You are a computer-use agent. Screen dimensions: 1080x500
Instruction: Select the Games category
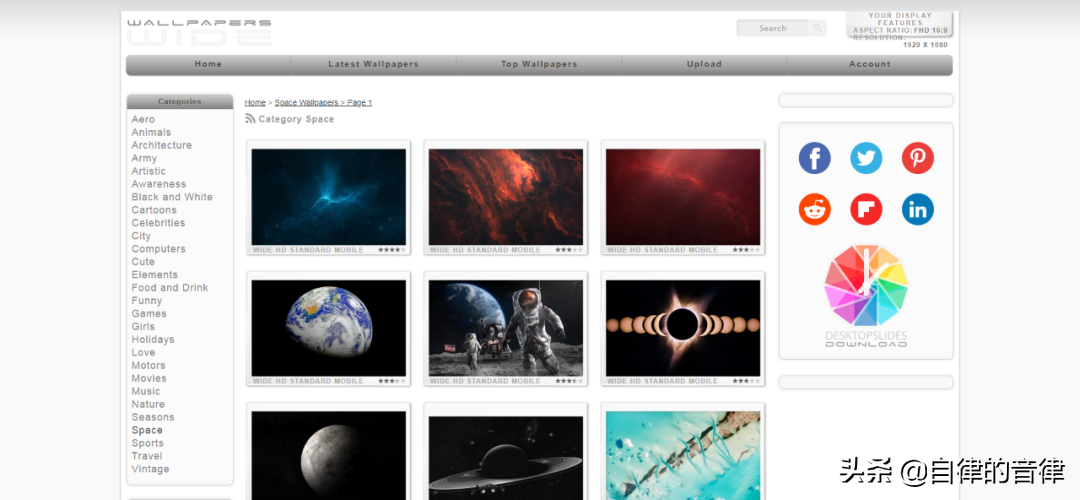point(149,313)
